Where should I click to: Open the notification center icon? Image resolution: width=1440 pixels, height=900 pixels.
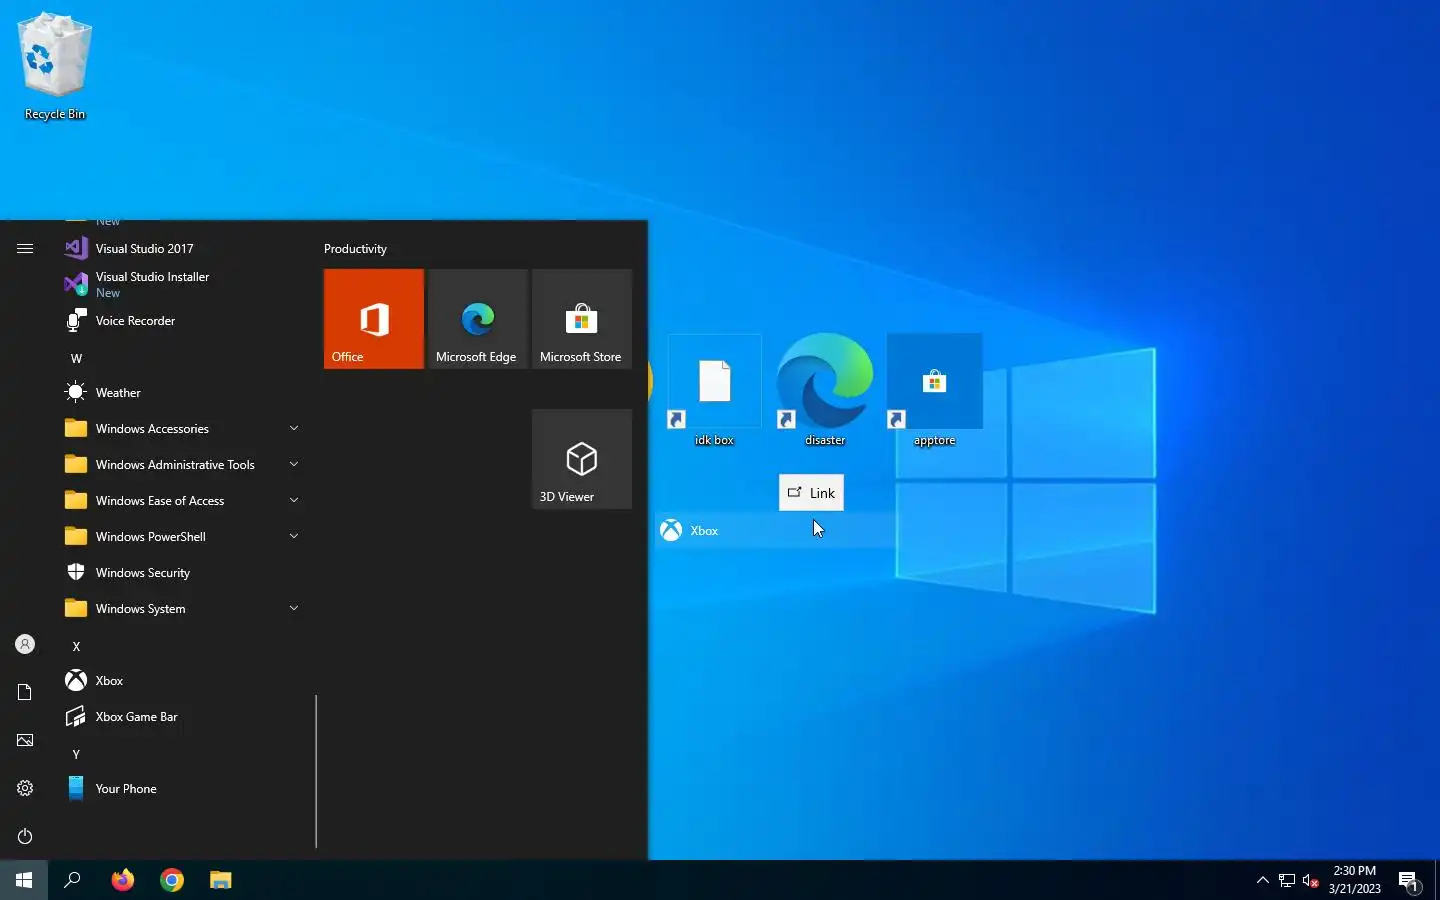coord(1409,881)
